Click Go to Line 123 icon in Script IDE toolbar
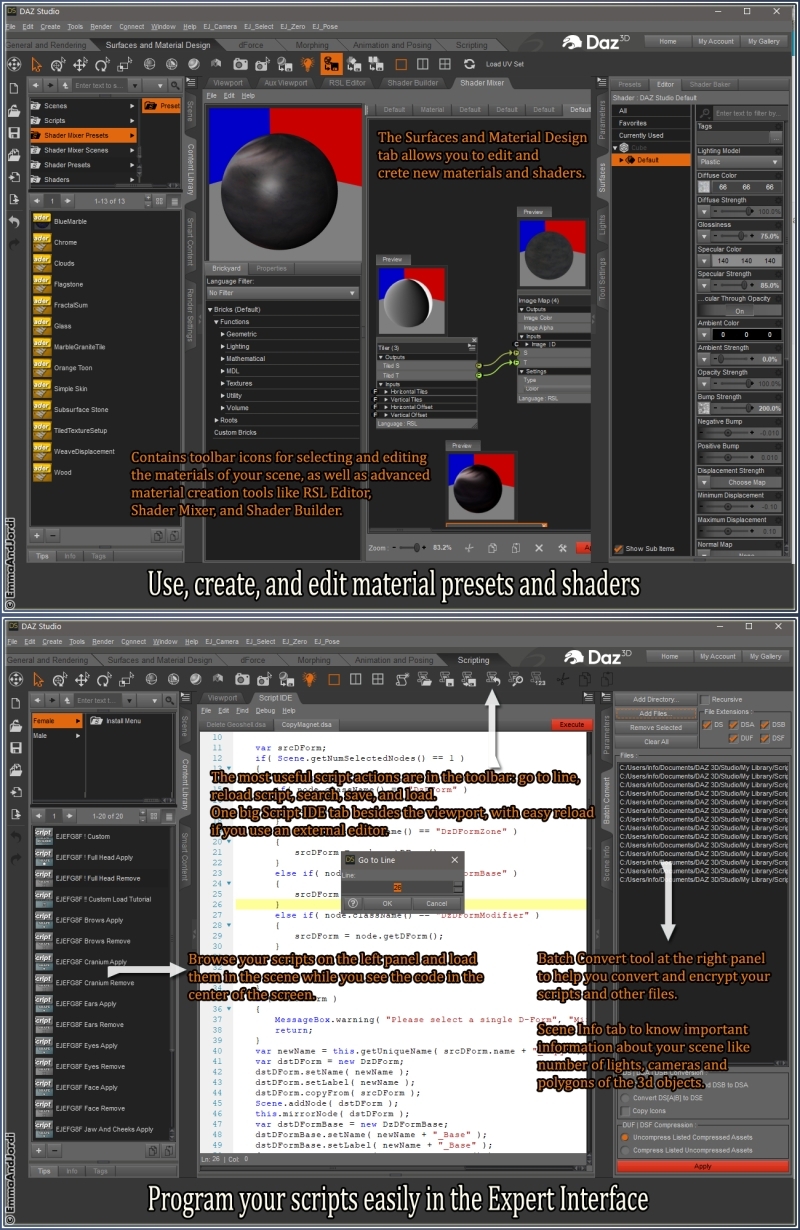This screenshot has width=800, height=1230. (x=539, y=679)
